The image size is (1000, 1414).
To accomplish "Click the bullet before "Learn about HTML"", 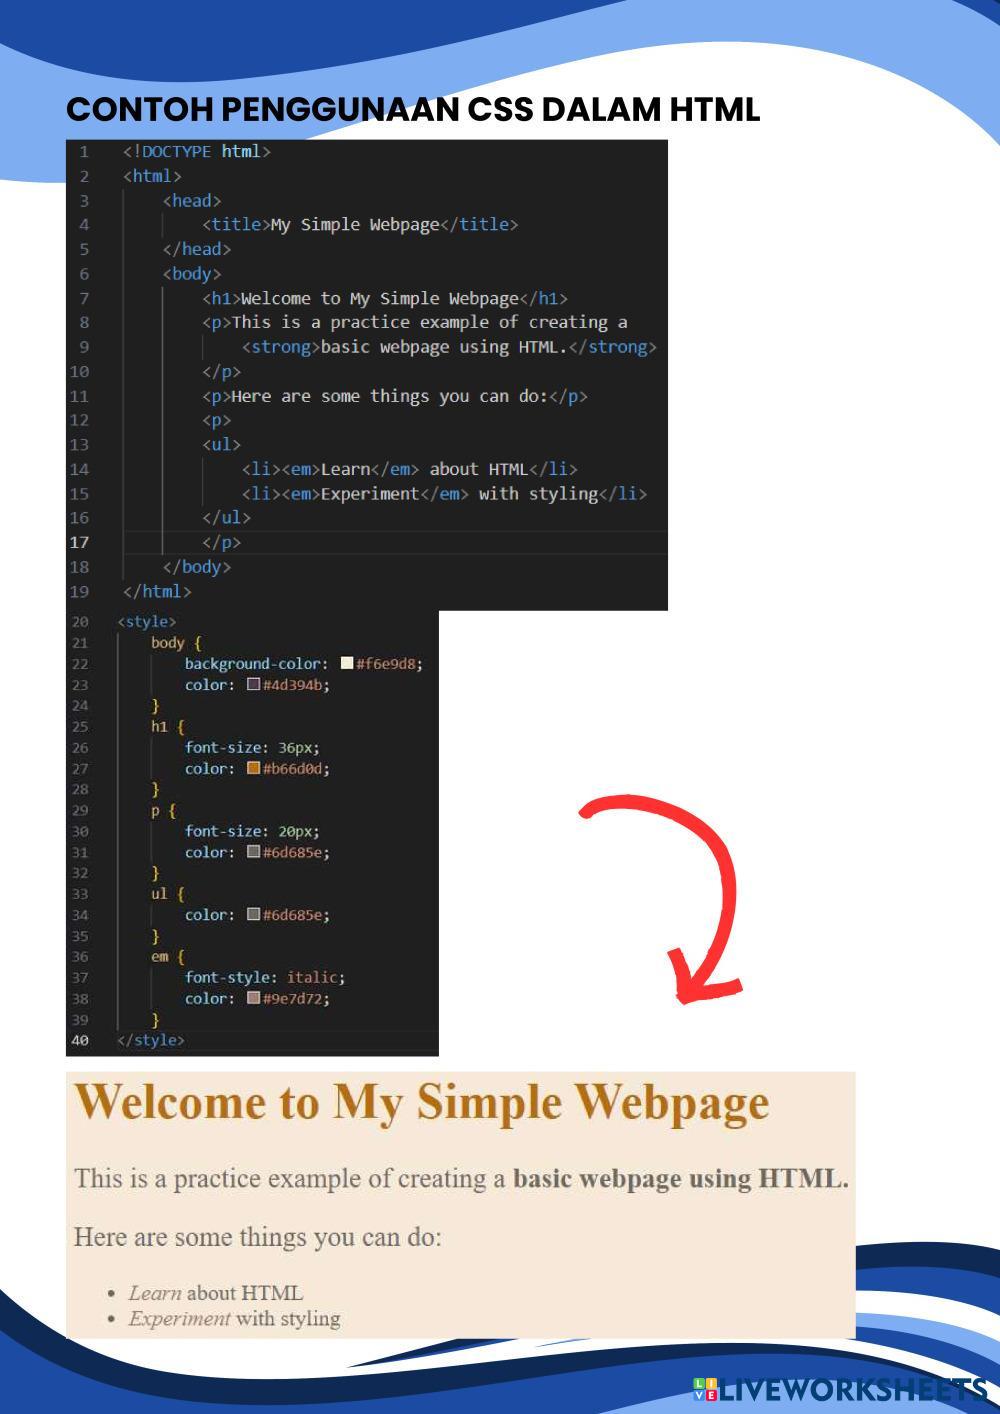I will pyautogui.click(x=112, y=1294).
